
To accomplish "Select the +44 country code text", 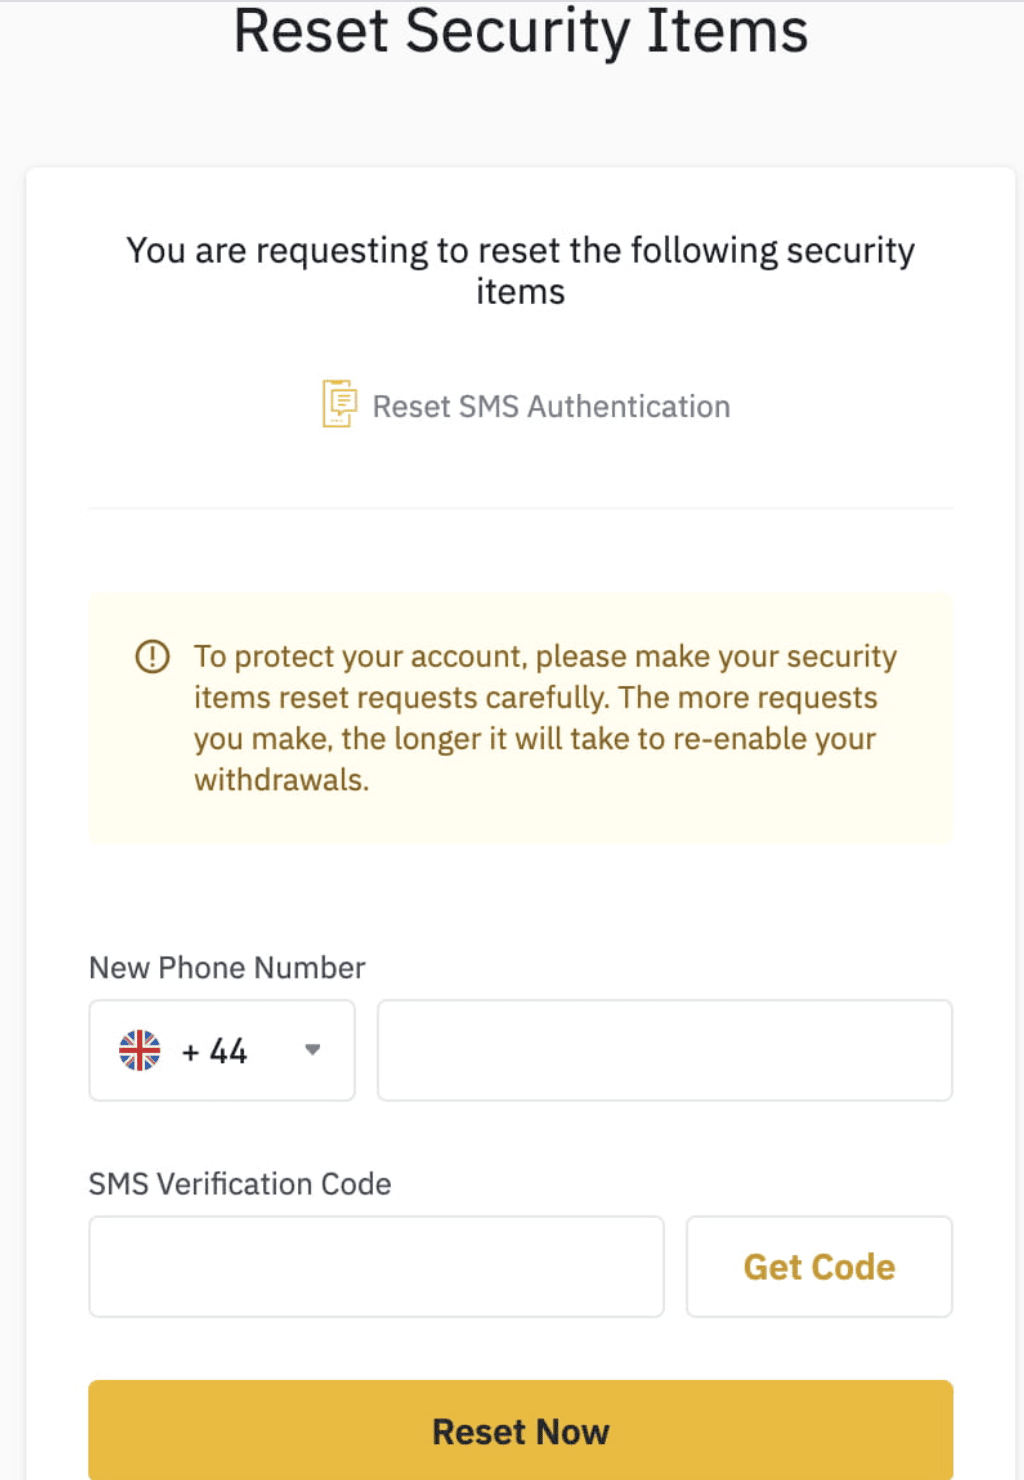I will point(214,1051).
